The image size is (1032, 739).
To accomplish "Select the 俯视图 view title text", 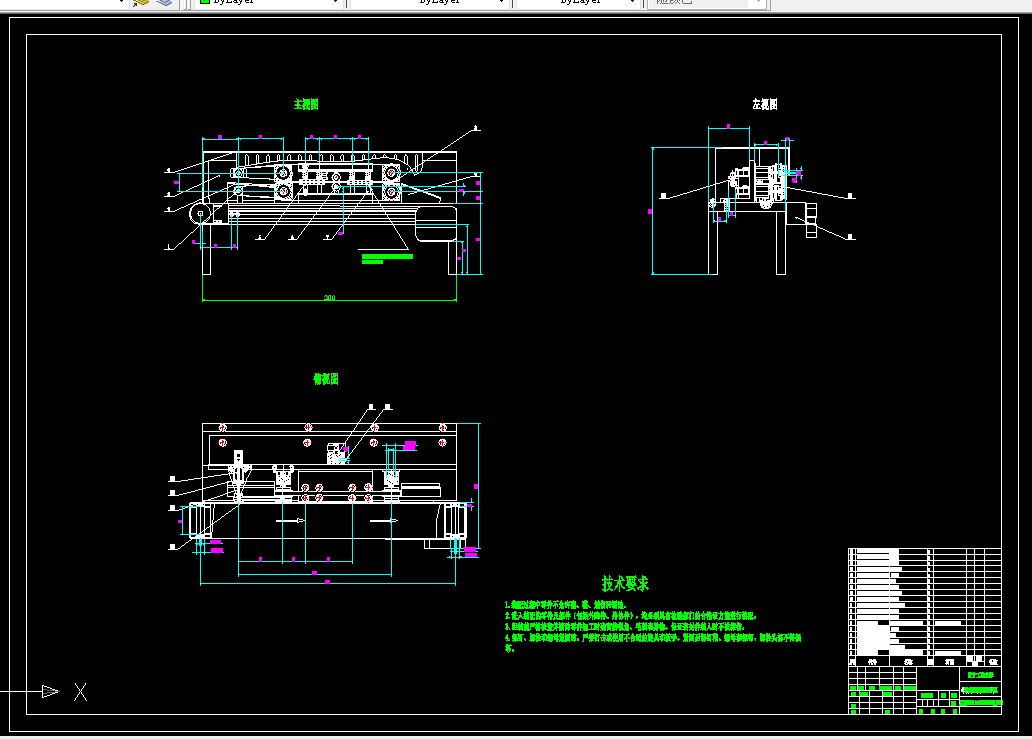I will (326, 379).
